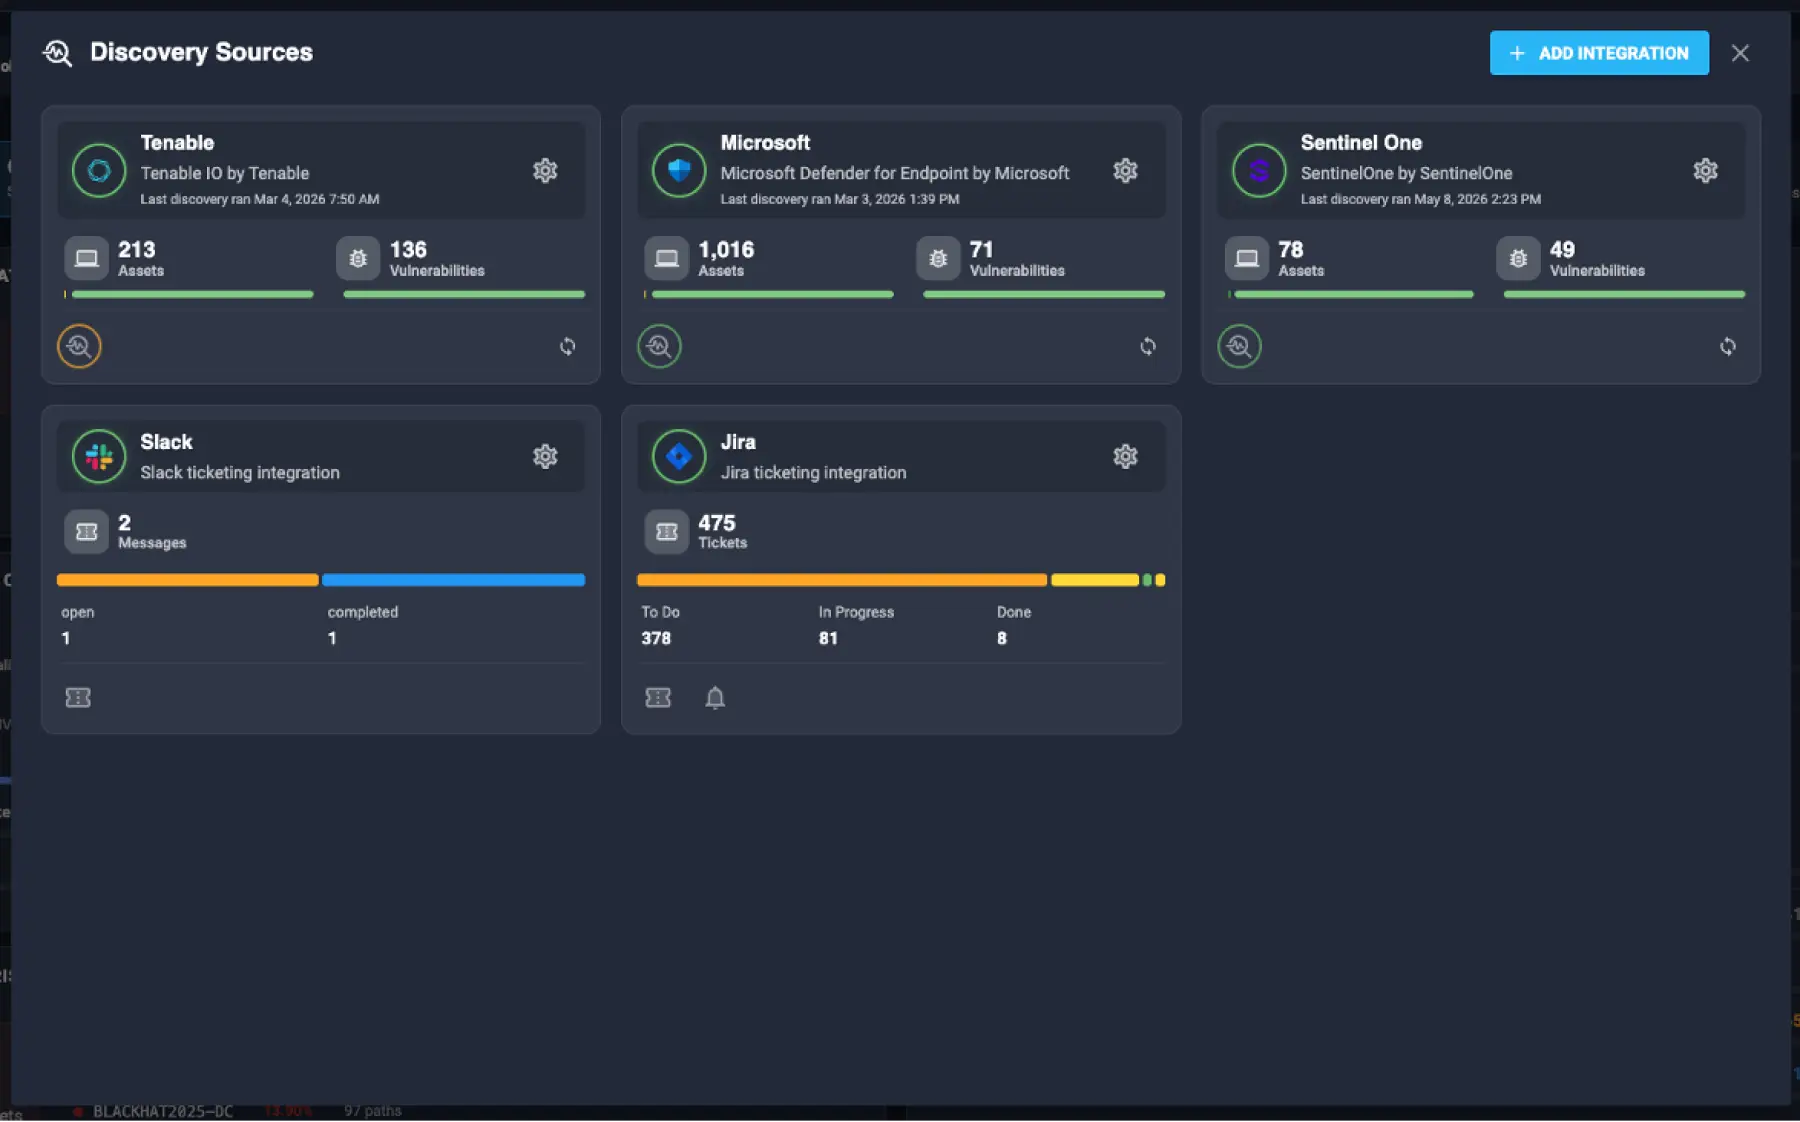
Task: Refresh the Tenable integration sync
Action: pos(567,346)
